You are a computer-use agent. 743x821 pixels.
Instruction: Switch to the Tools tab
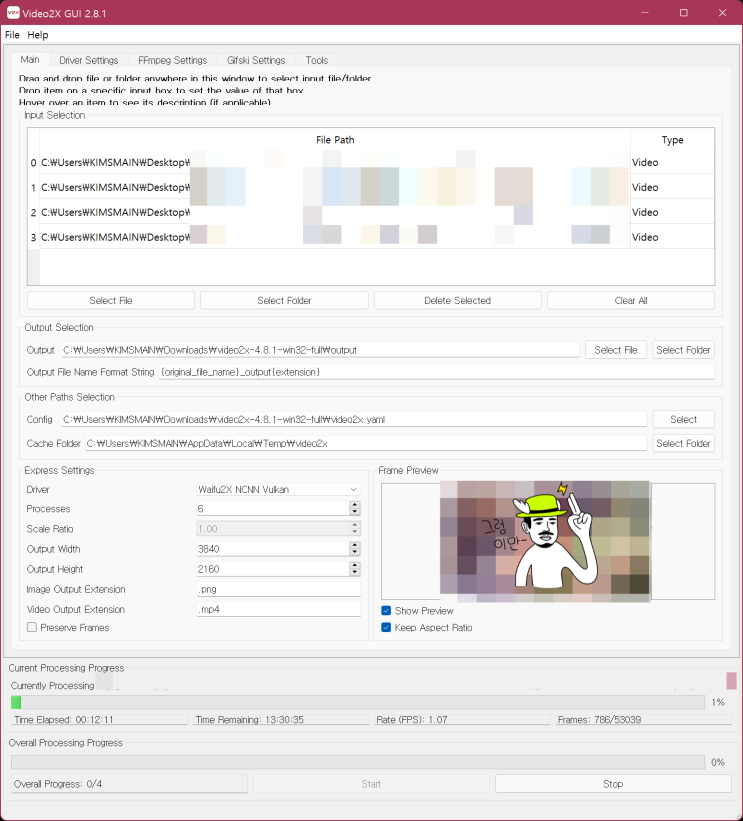point(317,60)
